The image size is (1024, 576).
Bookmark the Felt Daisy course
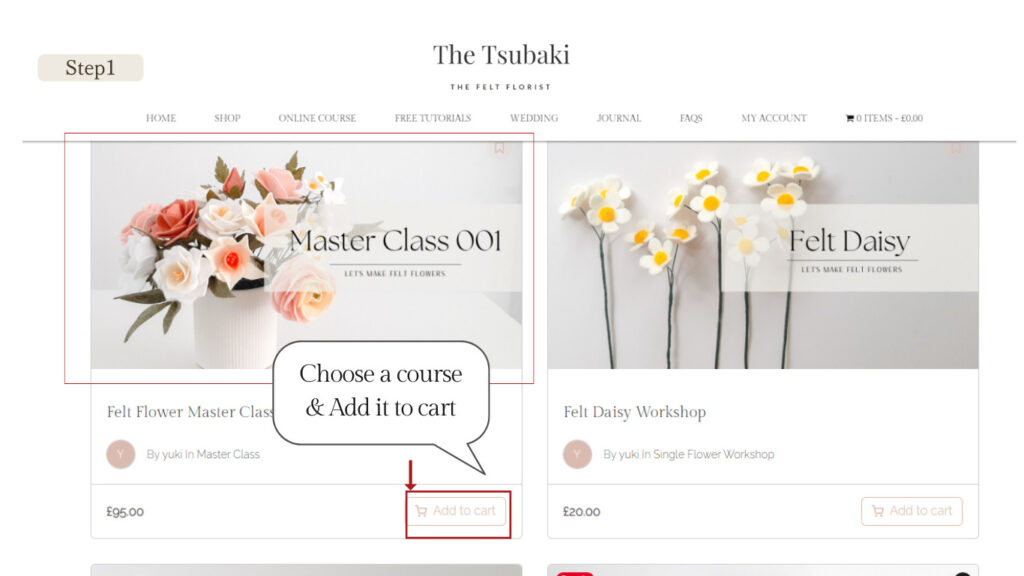coord(955,148)
